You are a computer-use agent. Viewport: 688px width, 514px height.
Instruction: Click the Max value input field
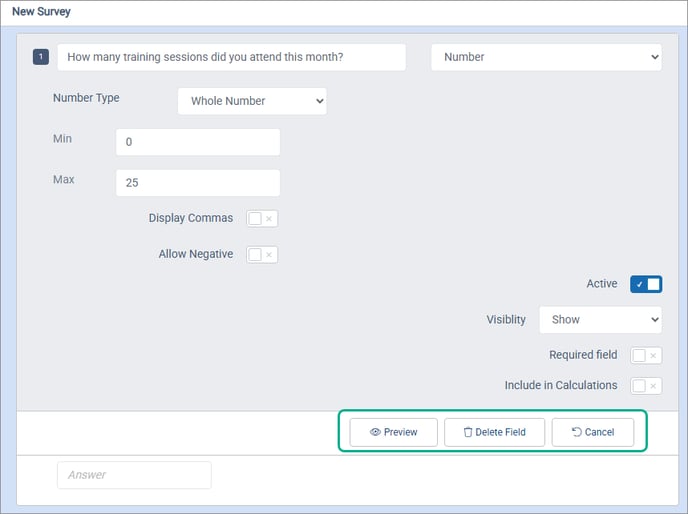[x=198, y=183]
